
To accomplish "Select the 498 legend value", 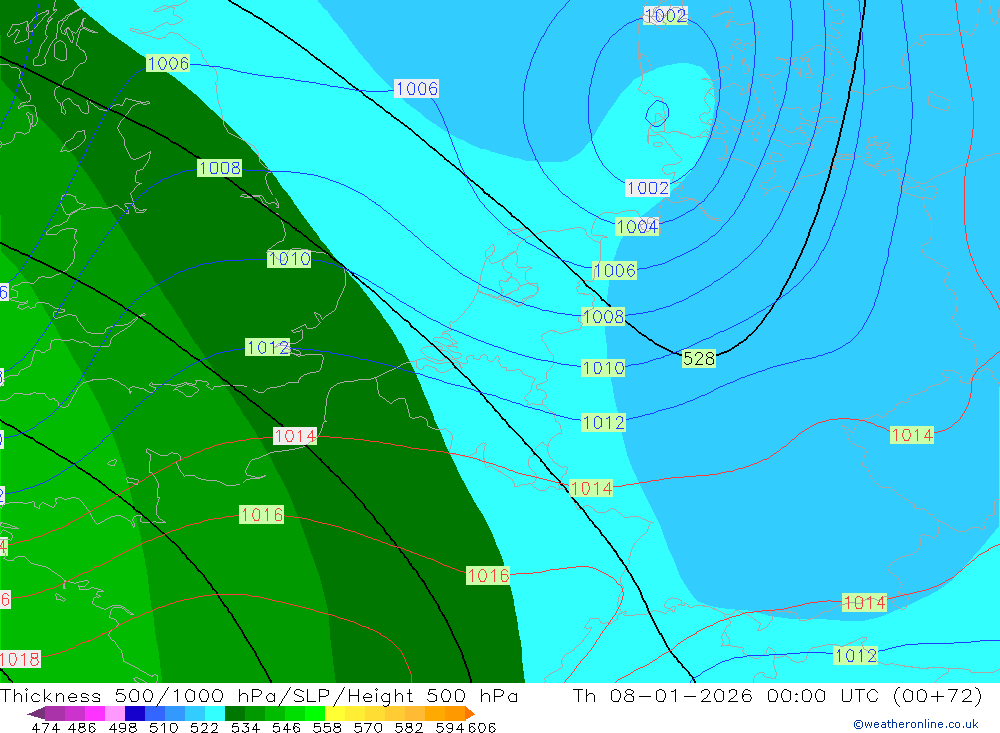I will (122, 727).
